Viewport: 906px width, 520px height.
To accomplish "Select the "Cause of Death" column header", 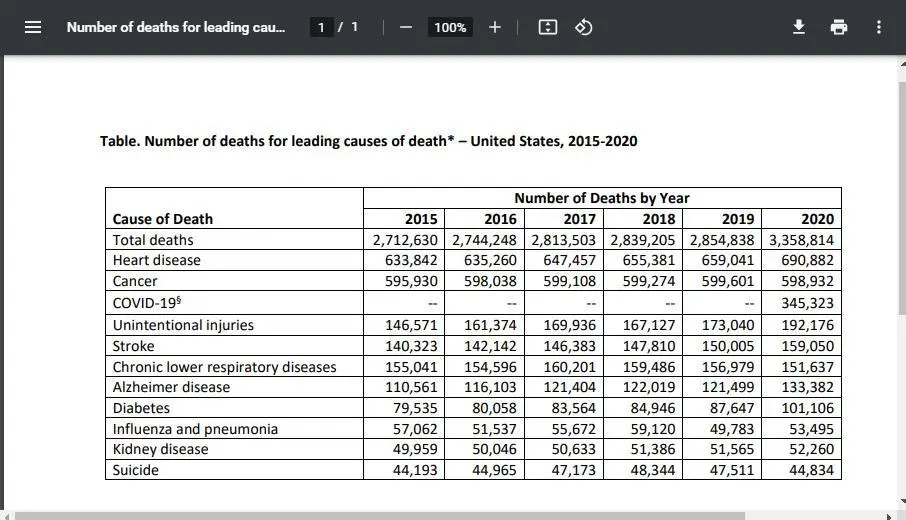I will pos(163,219).
